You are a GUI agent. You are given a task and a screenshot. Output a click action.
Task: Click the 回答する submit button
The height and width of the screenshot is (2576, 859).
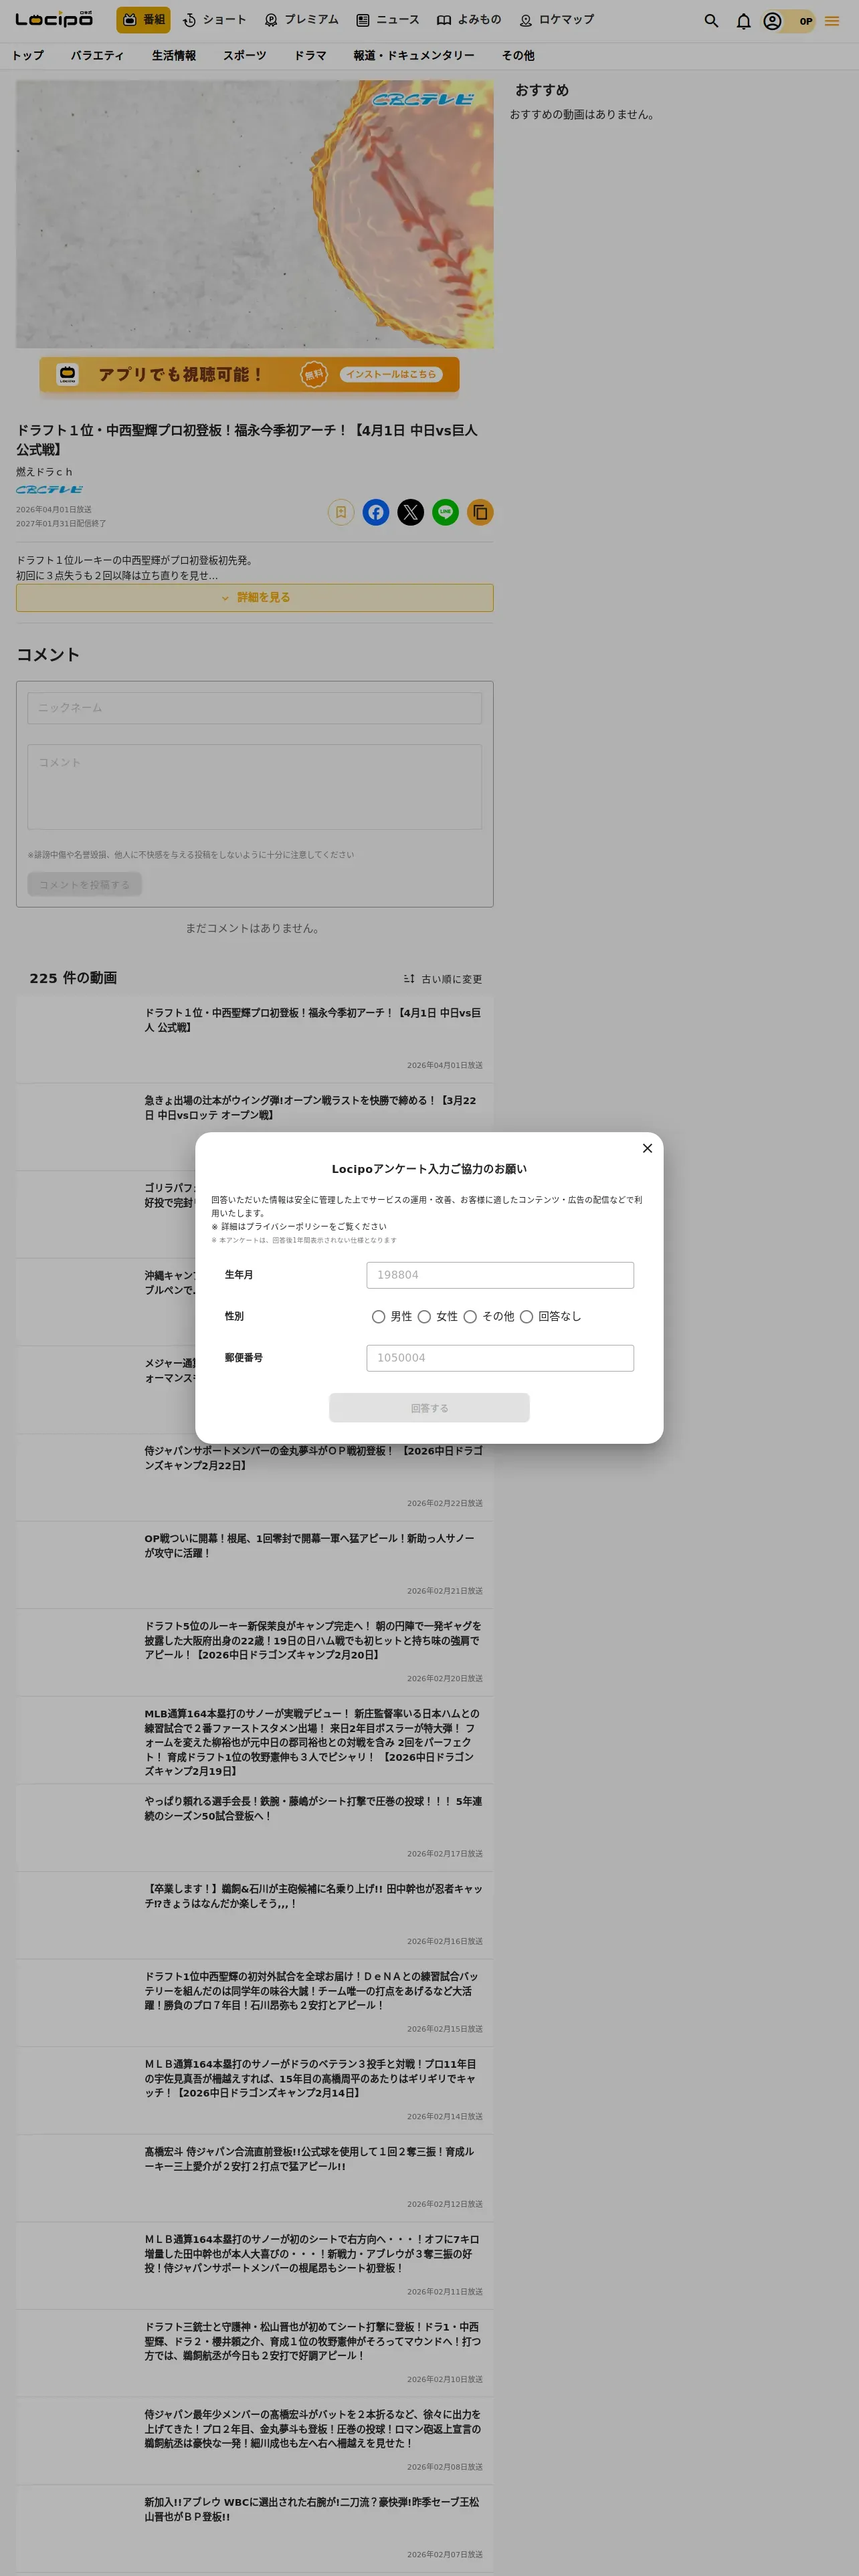coord(430,1408)
